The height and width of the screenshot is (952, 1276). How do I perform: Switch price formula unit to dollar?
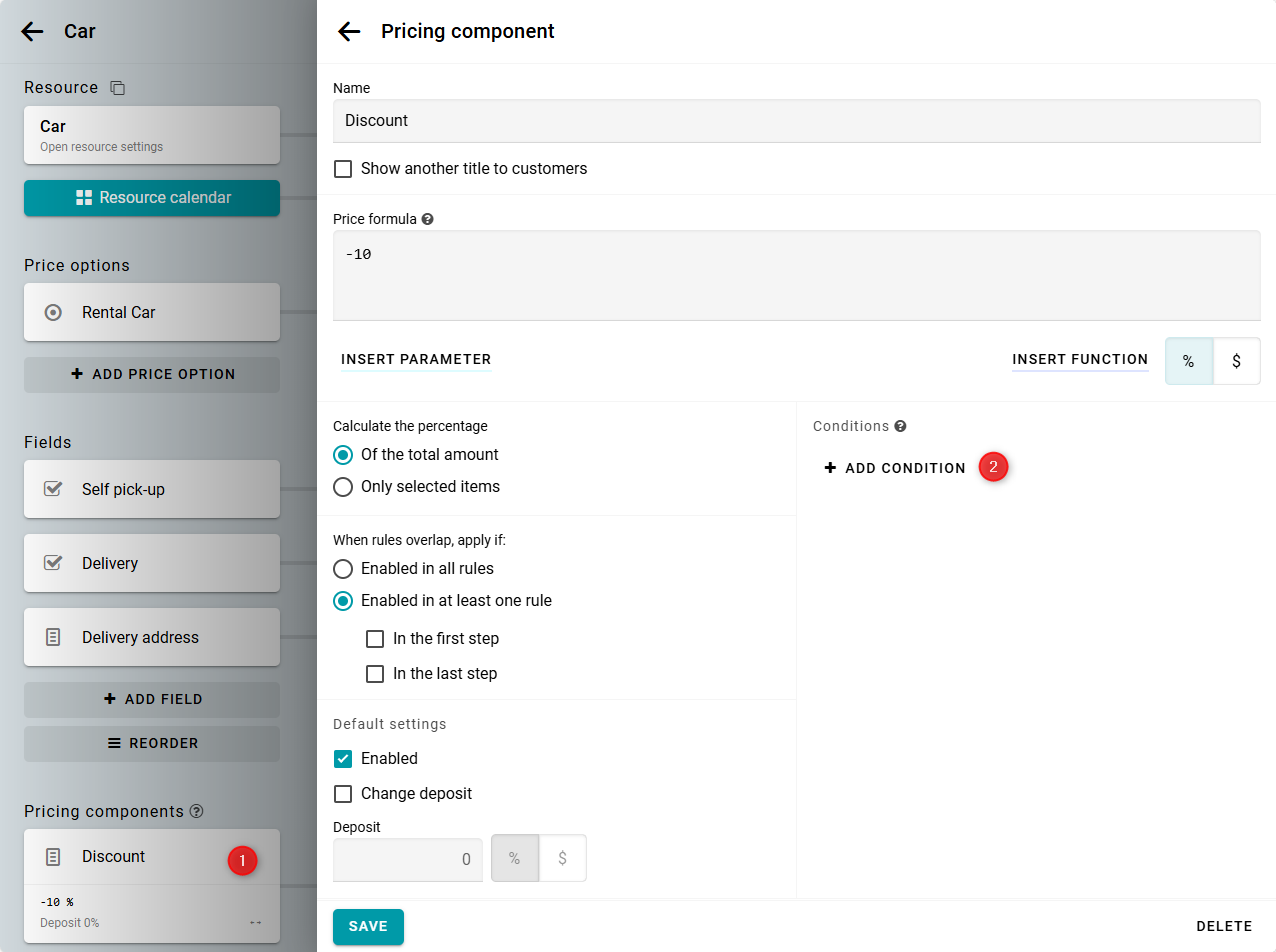[x=1236, y=361]
